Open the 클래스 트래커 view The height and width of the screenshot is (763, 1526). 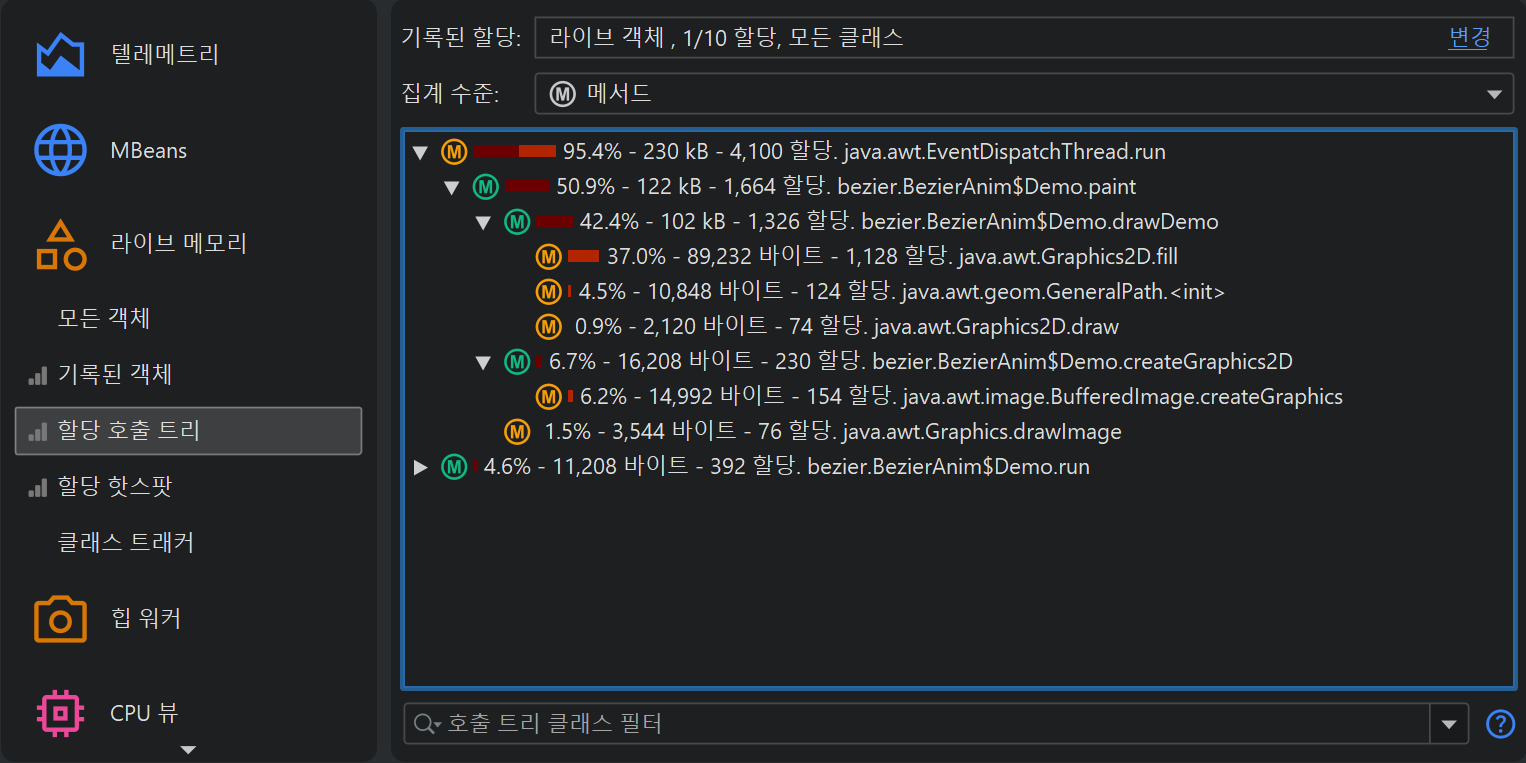point(126,543)
